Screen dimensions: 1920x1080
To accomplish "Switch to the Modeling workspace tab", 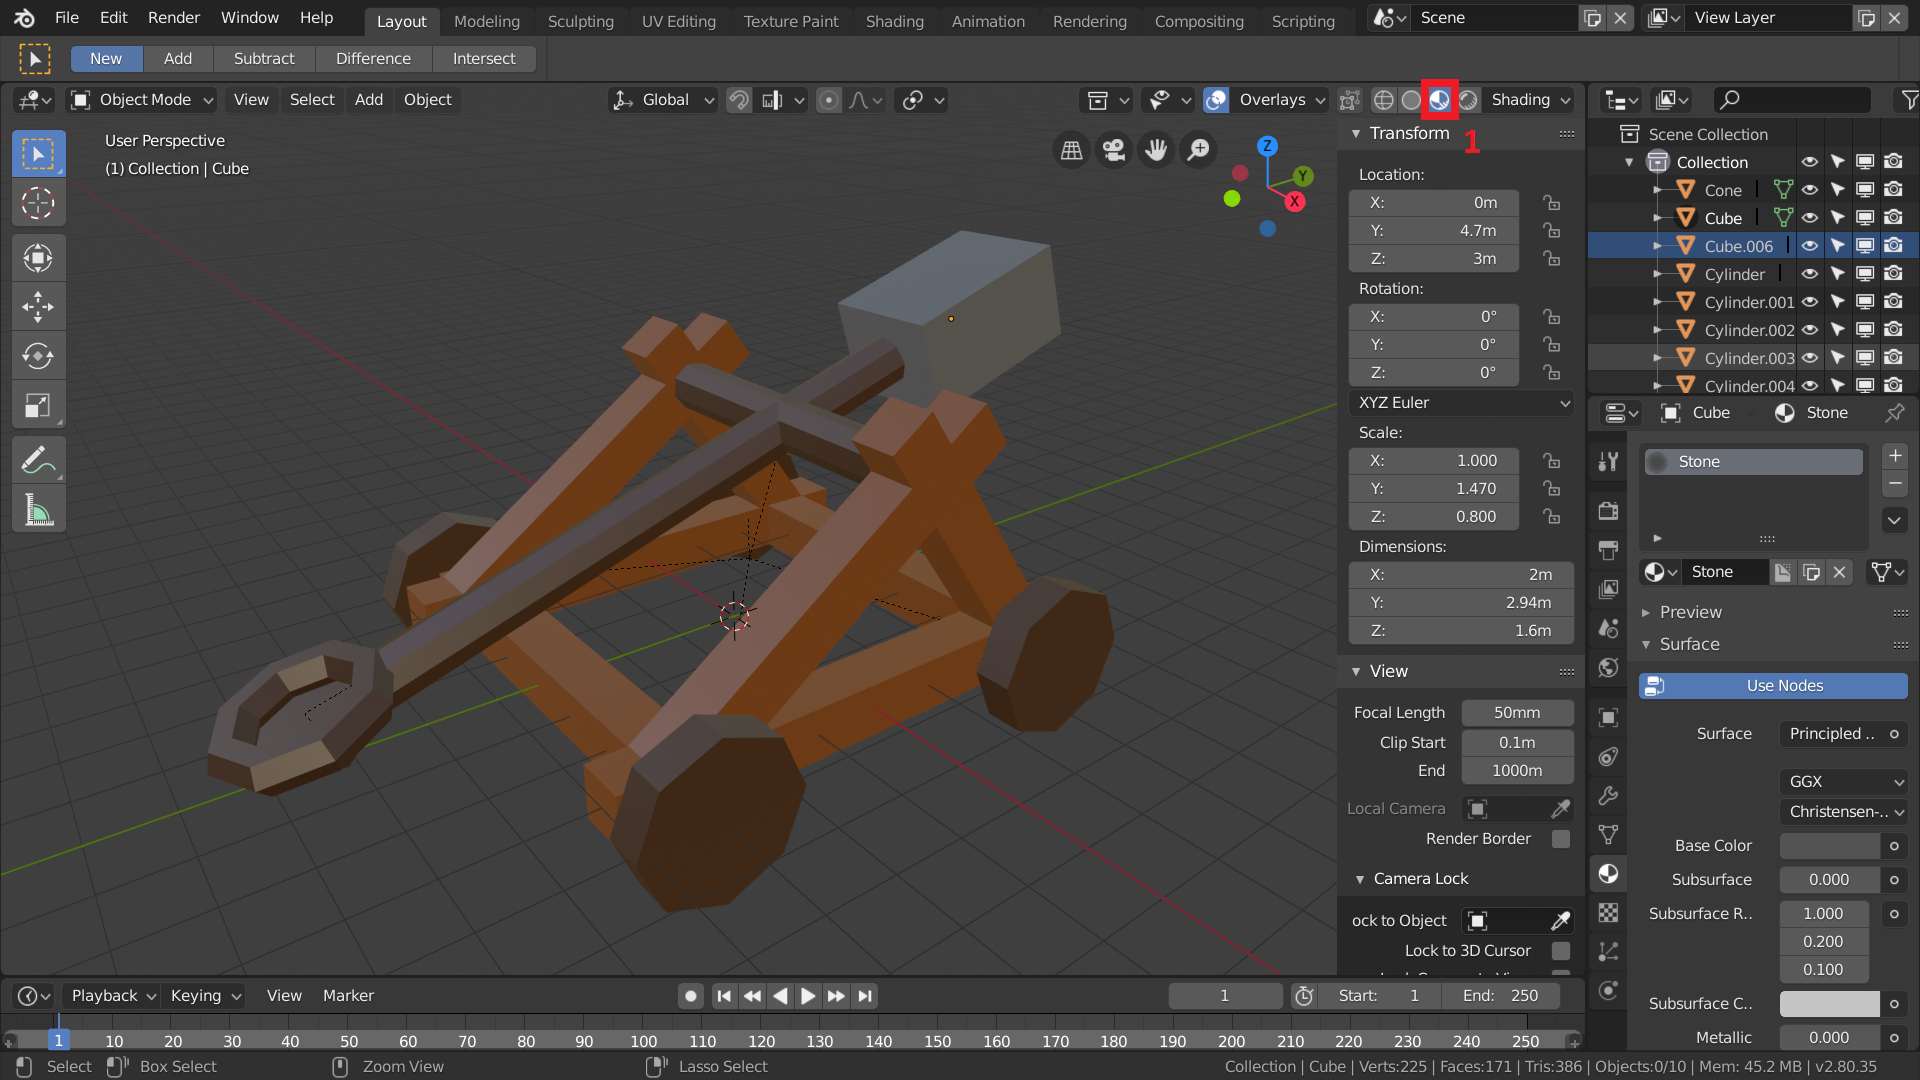I will tap(487, 21).
